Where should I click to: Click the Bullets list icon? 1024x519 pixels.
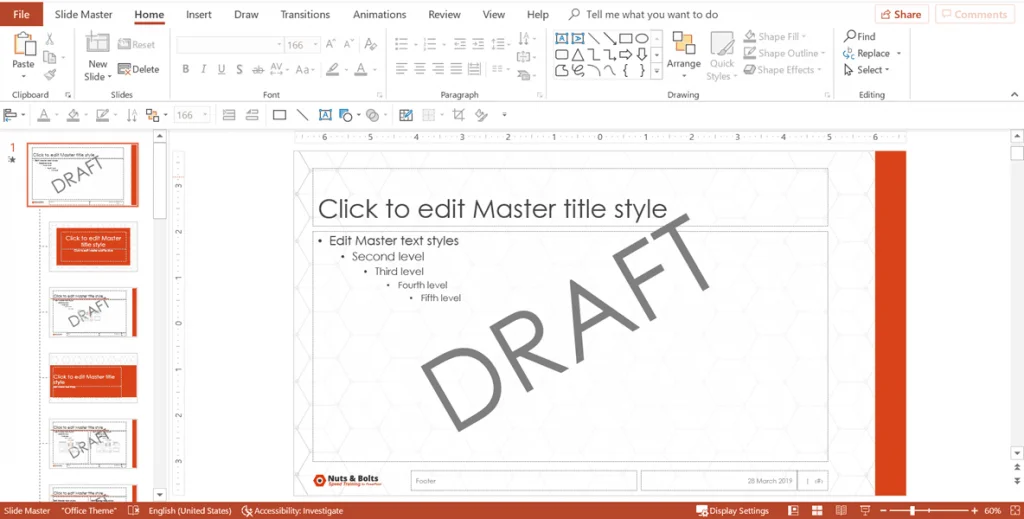click(402, 44)
